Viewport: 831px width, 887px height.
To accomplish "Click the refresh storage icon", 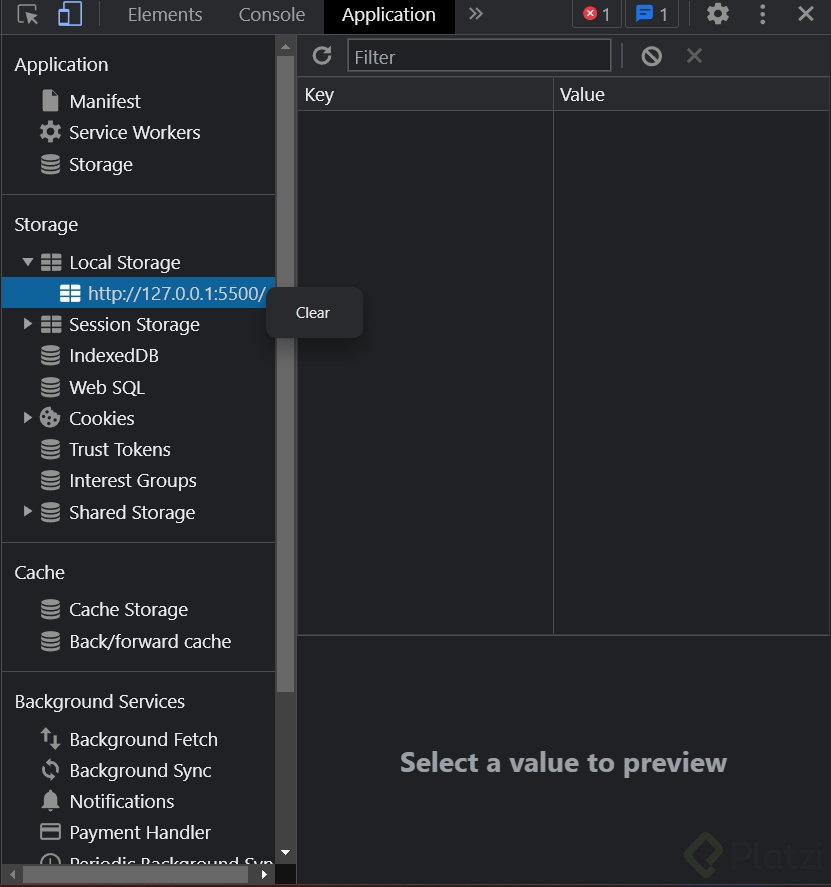I will pos(321,56).
